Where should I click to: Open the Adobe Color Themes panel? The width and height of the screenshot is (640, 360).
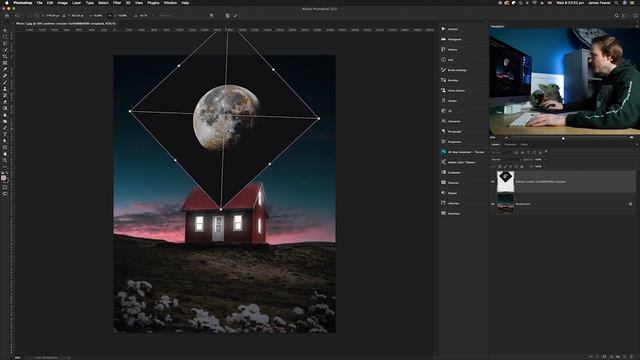click(458, 162)
